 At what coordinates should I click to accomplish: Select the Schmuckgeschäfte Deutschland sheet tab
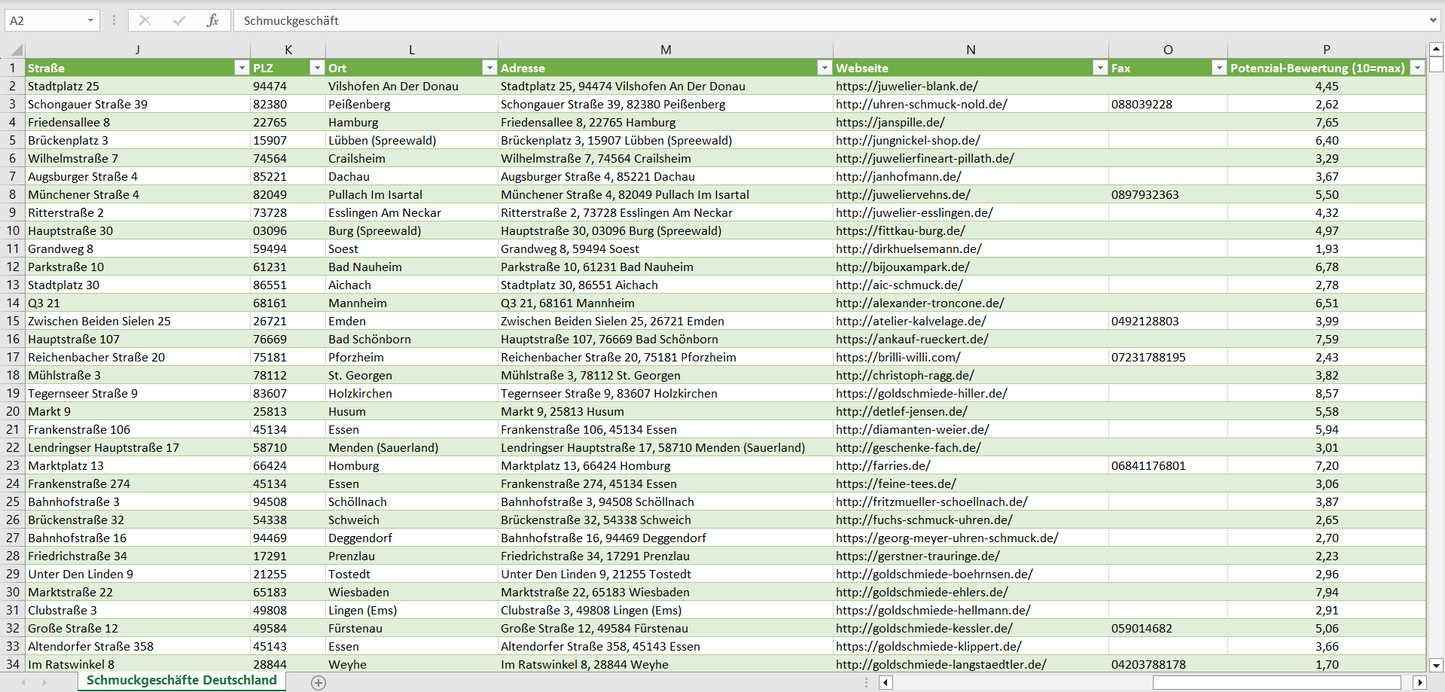tap(181, 680)
